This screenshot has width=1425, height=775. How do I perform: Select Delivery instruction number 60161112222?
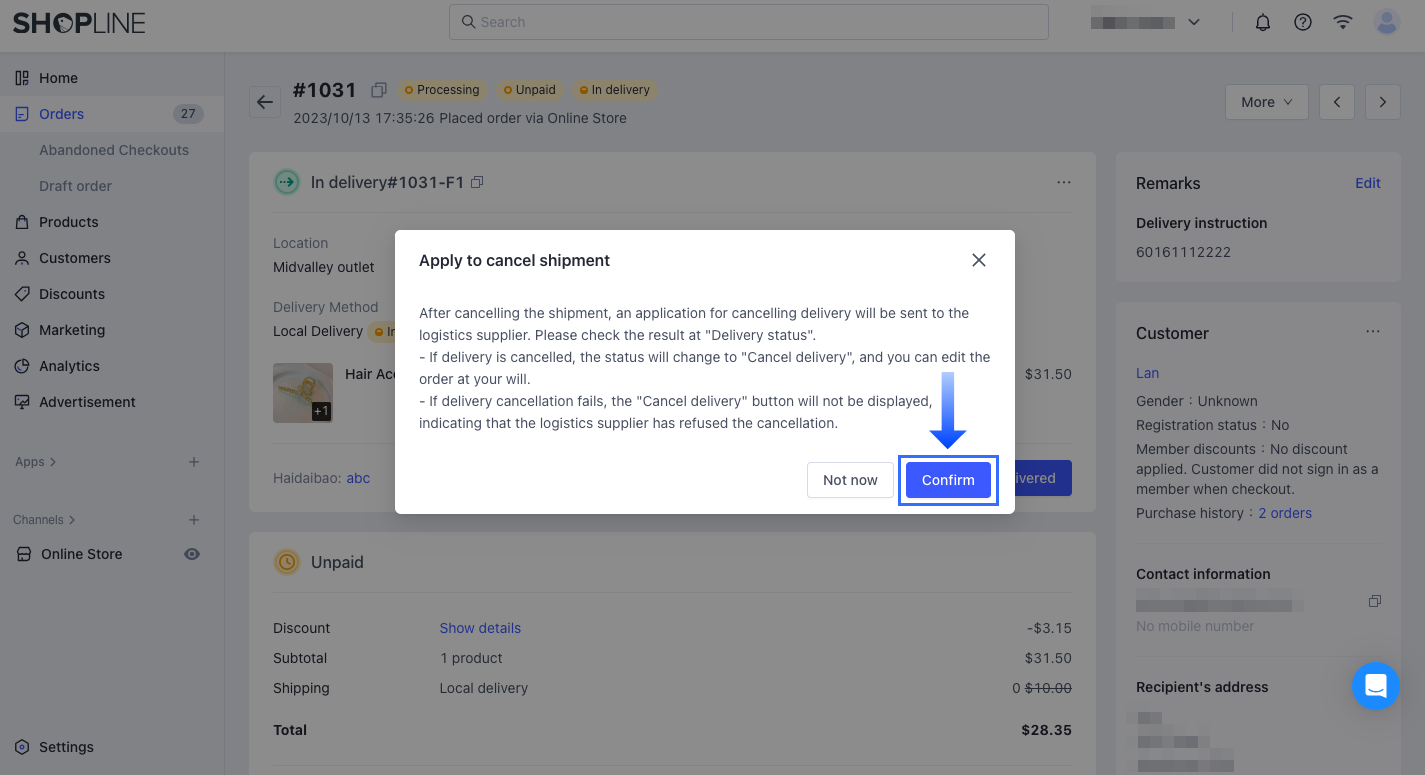coord(1183,252)
